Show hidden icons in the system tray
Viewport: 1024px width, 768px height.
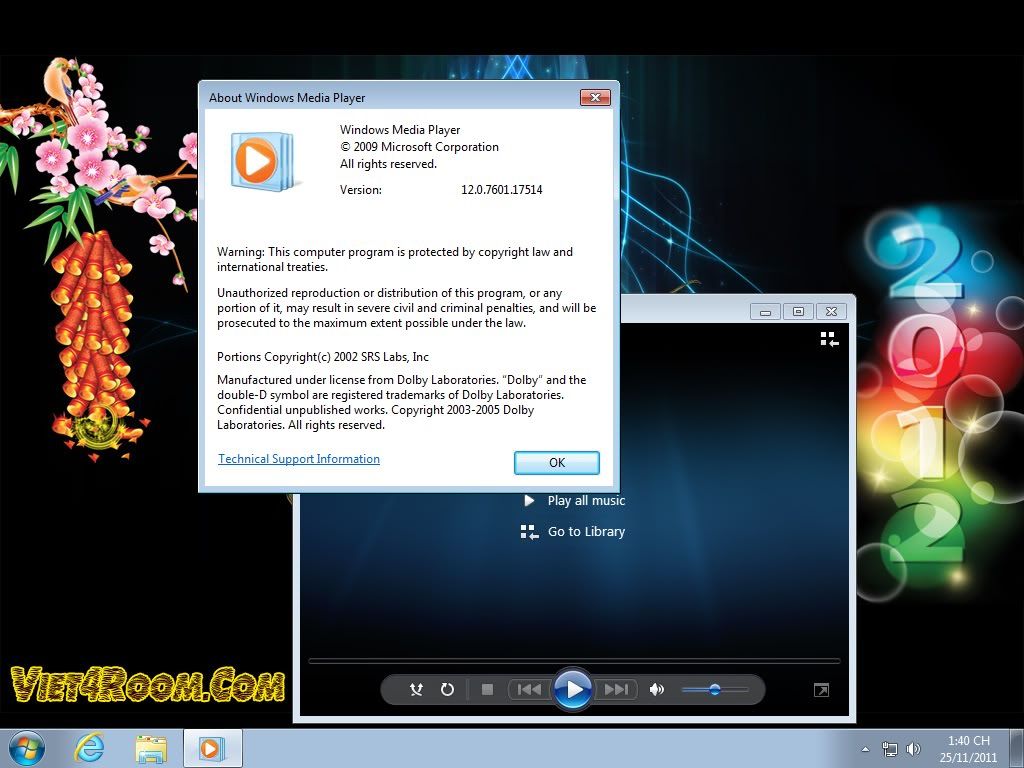pyautogui.click(x=865, y=749)
